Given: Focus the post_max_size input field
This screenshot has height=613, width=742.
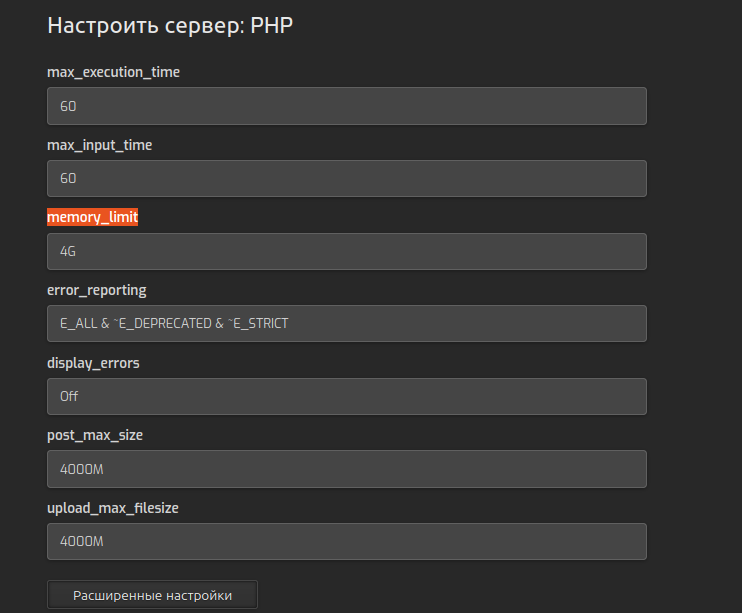Looking at the screenshot, I should pyautogui.click(x=347, y=469).
